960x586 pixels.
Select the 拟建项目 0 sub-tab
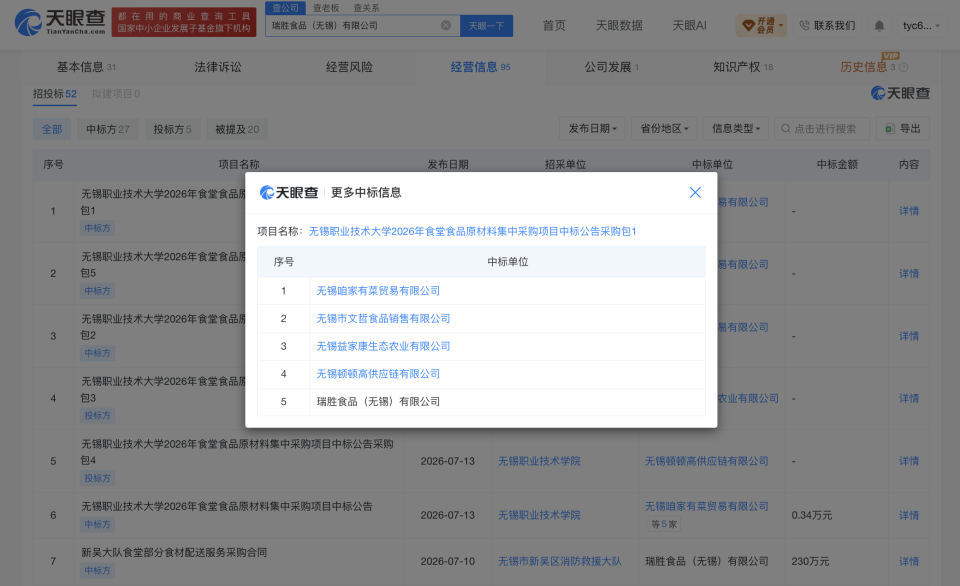(x=116, y=94)
